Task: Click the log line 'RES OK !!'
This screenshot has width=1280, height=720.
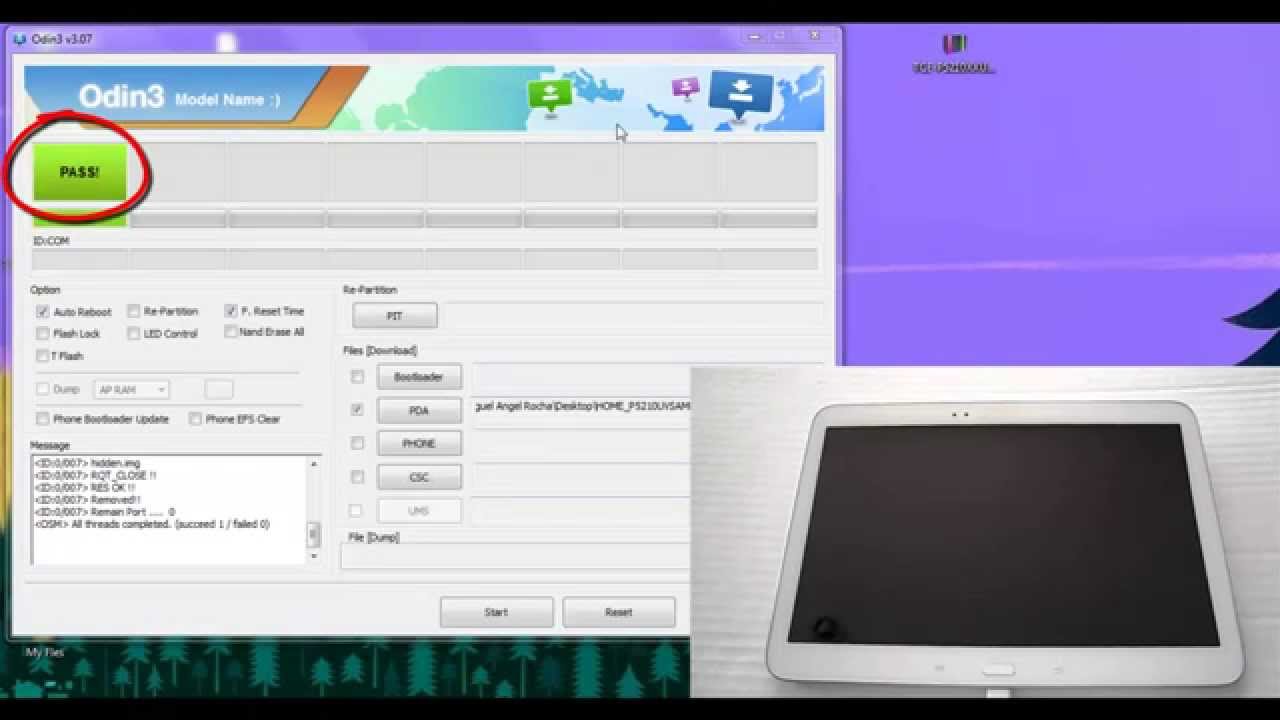Action: pos(85,488)
